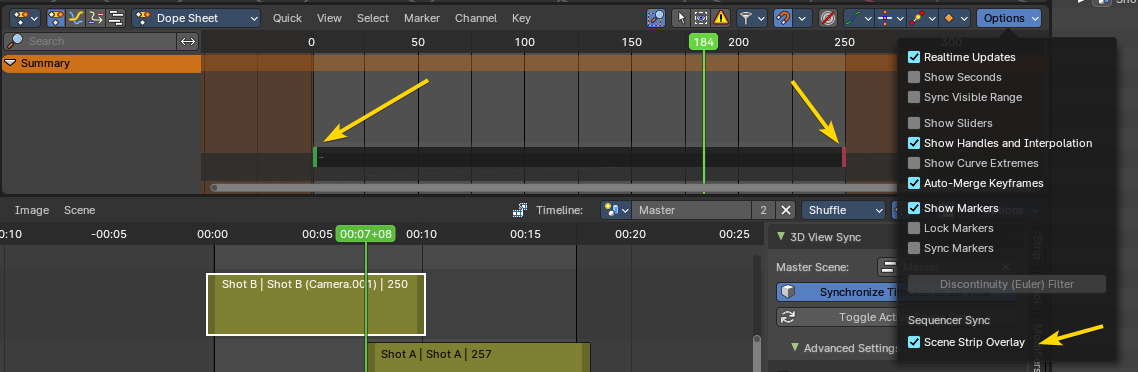
Task: Open the Quick menu
Action: pos(287,18)
